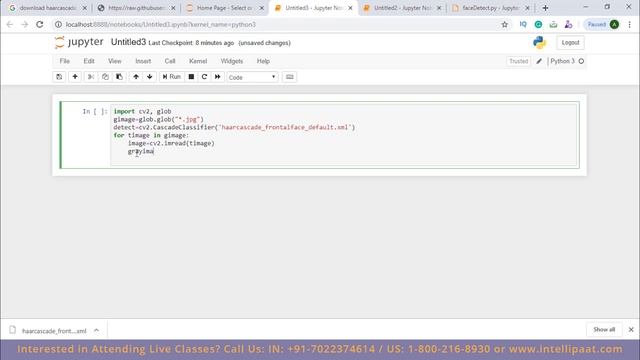Click the green Grammarly extension icon

538,24
